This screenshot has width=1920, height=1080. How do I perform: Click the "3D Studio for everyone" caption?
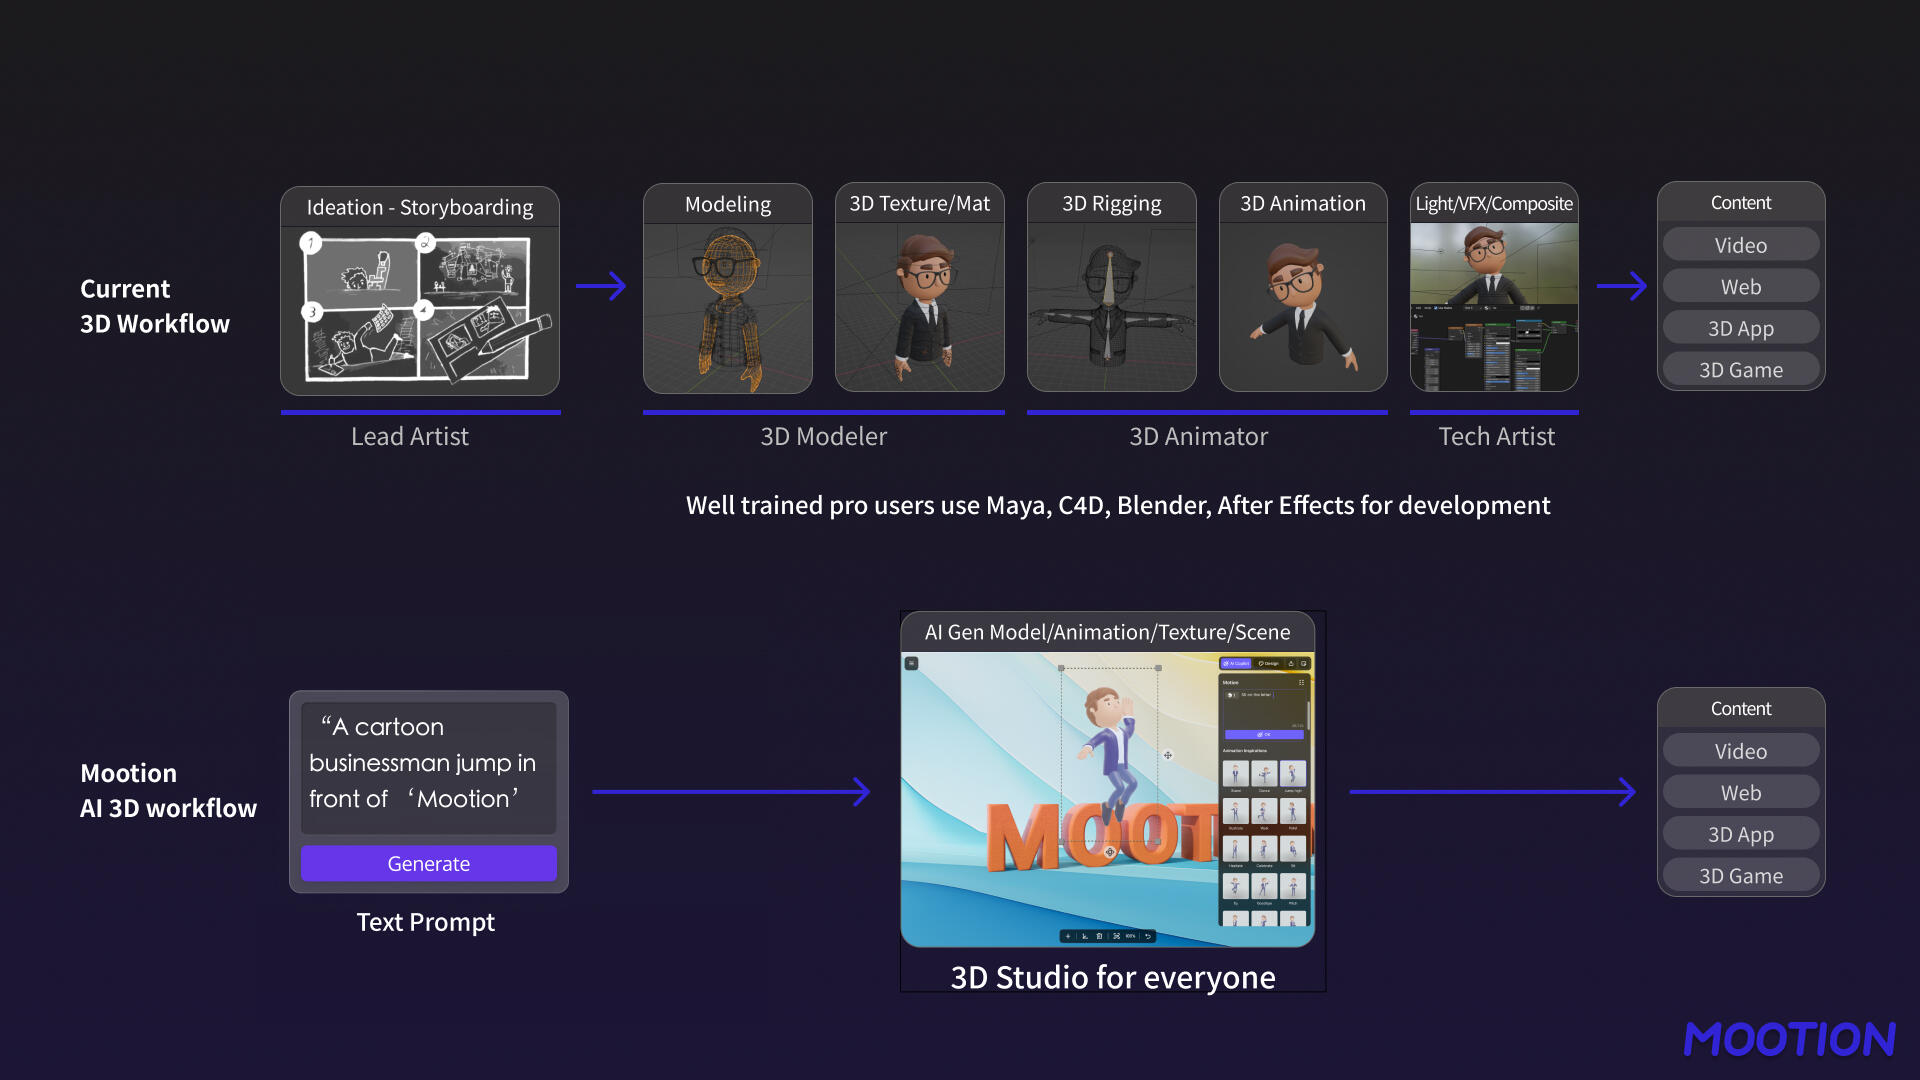1113,977
